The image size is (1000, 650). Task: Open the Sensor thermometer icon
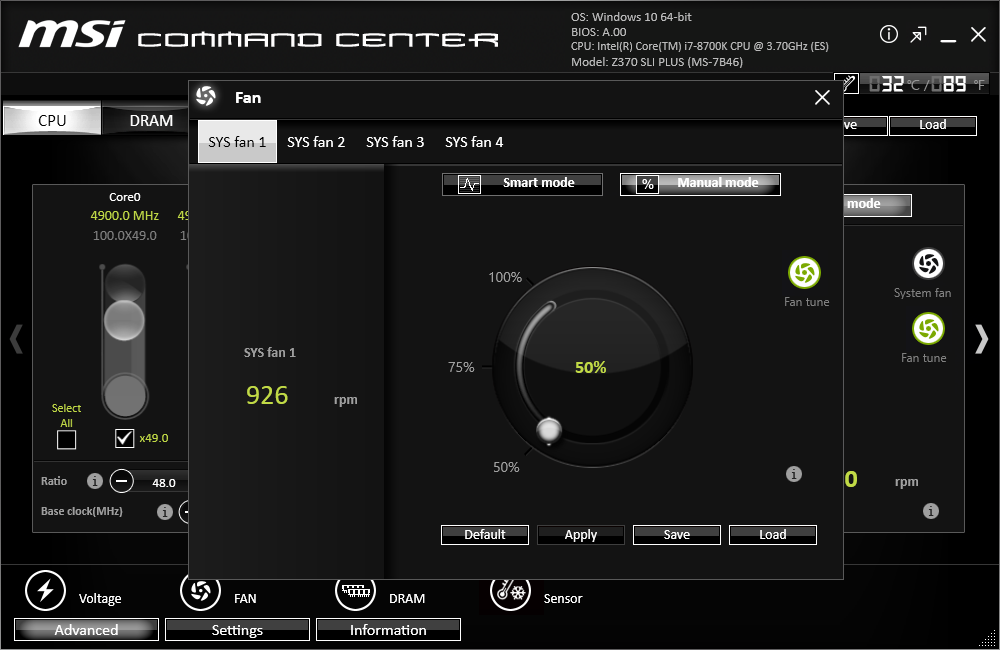pyautogui.click(x=510, y=592)
